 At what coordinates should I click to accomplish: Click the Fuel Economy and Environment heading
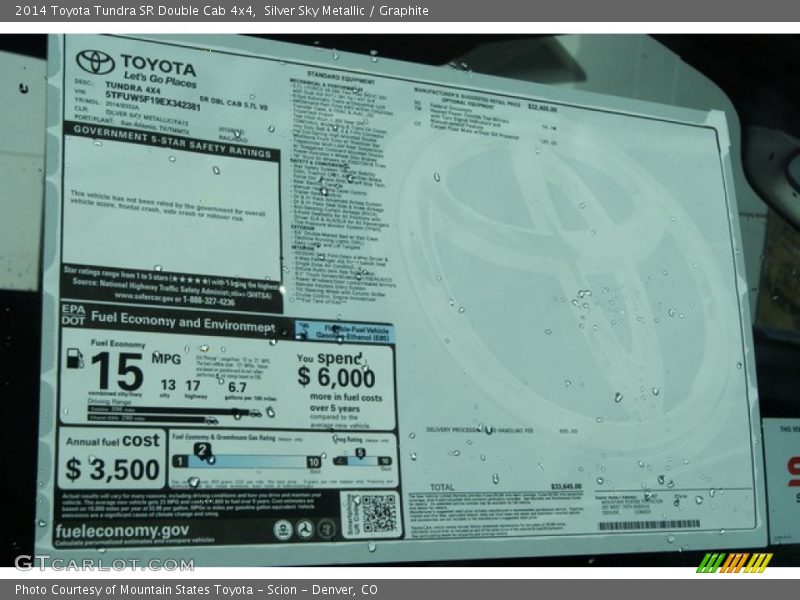pyautogui.click(x=183, y=322)
